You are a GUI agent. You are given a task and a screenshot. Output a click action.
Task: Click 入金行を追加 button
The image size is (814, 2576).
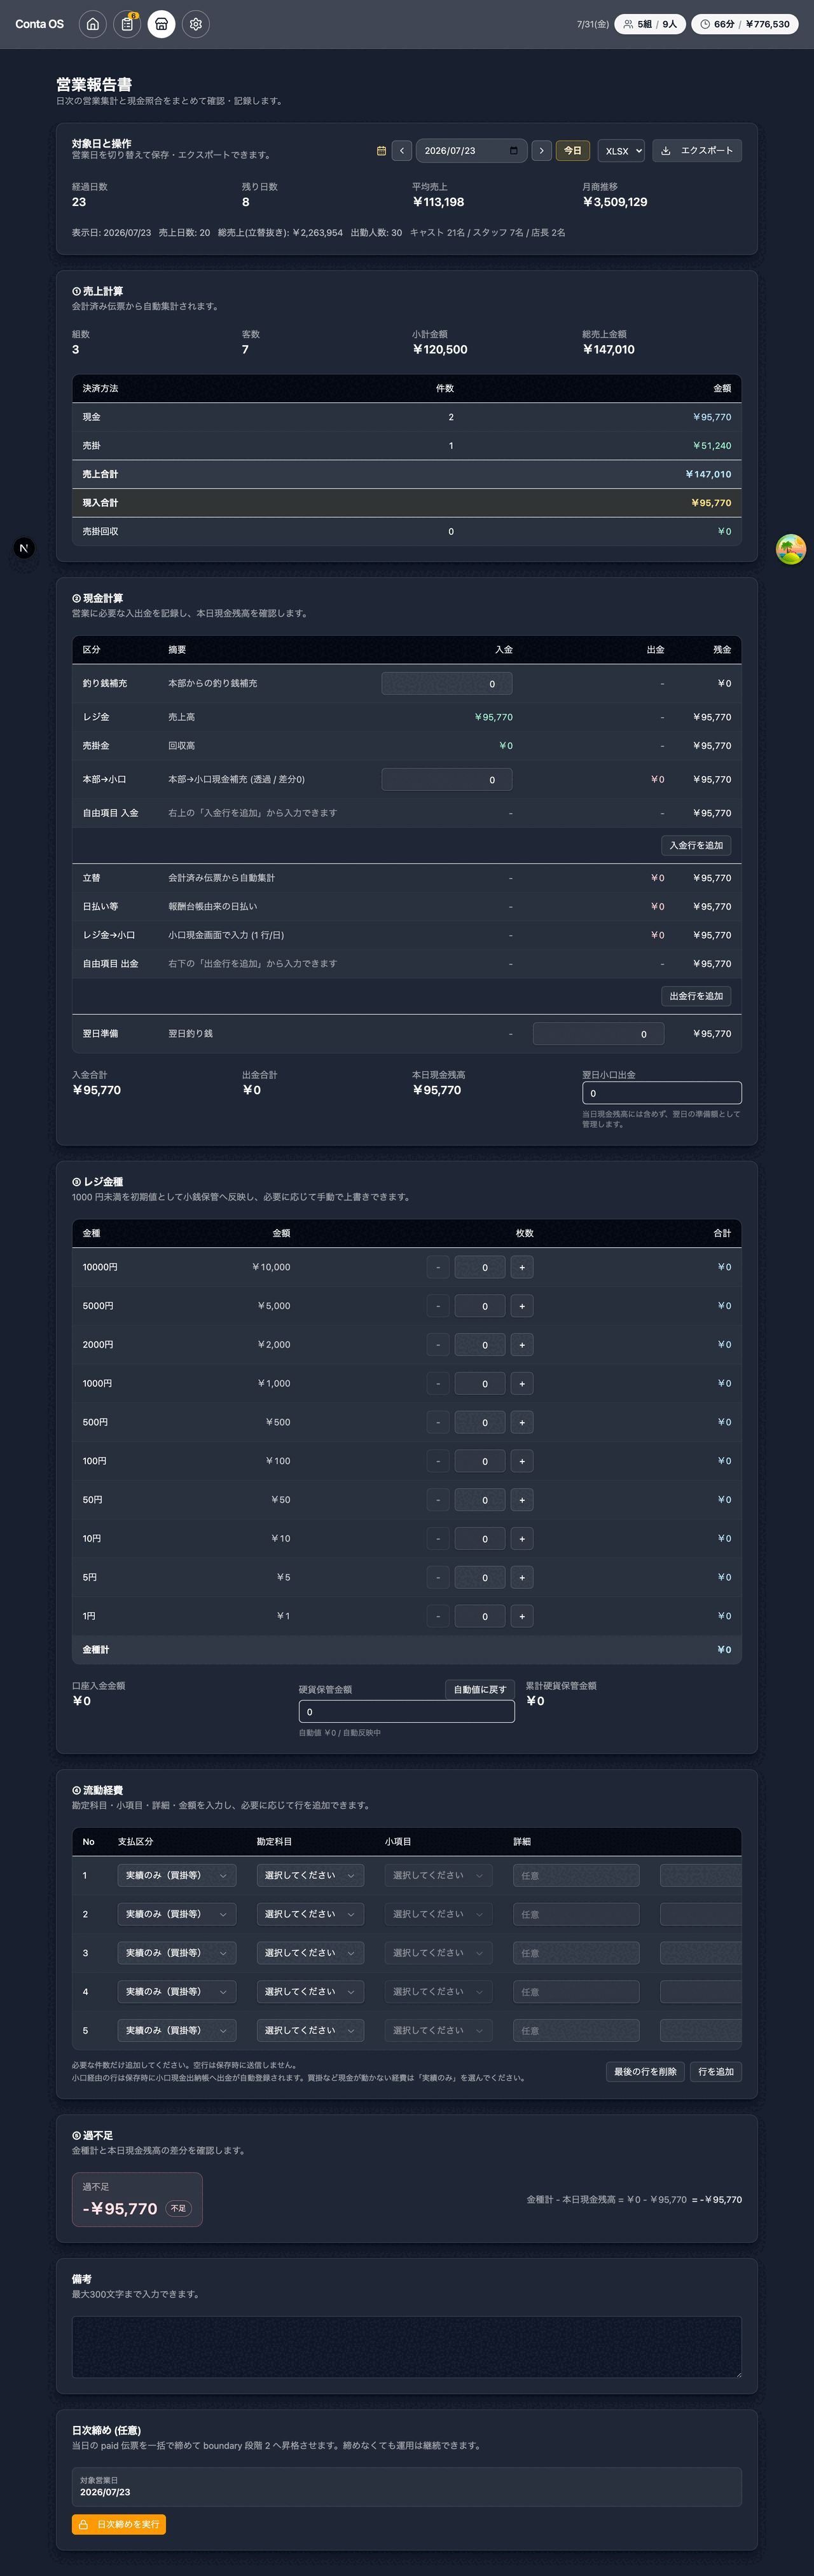pyautogui.click(x=696, y=845)
